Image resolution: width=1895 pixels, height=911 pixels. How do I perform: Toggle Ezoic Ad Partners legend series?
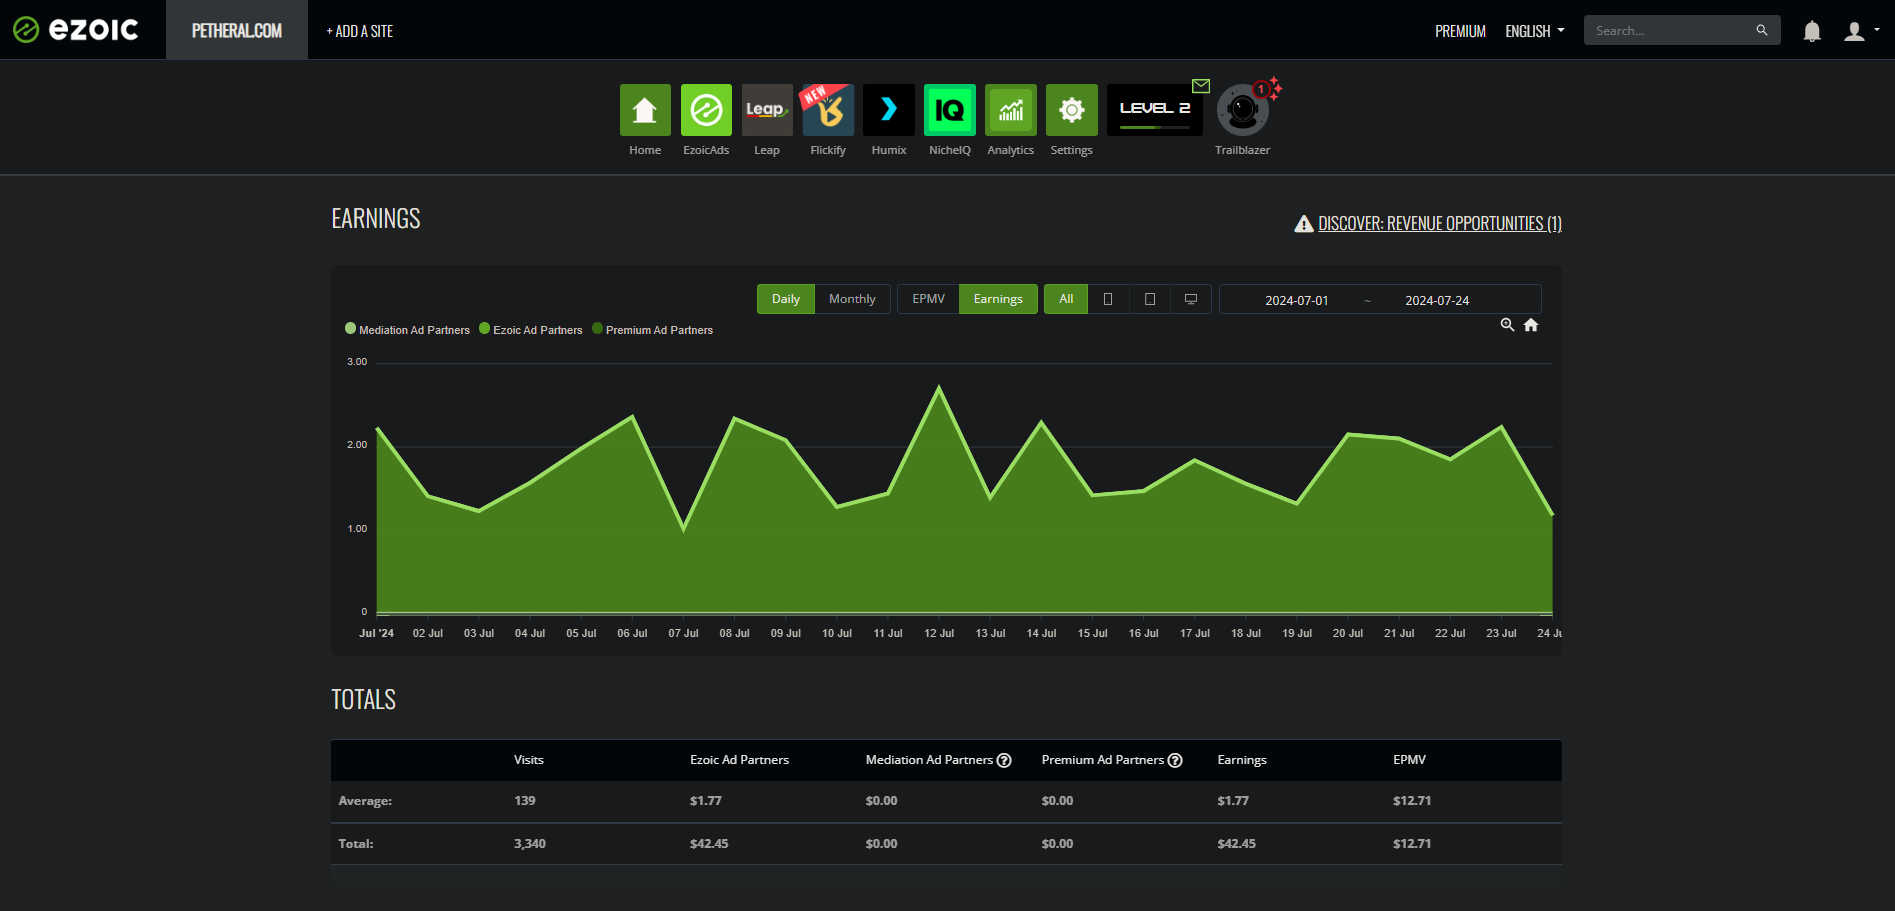click(531, 329)
